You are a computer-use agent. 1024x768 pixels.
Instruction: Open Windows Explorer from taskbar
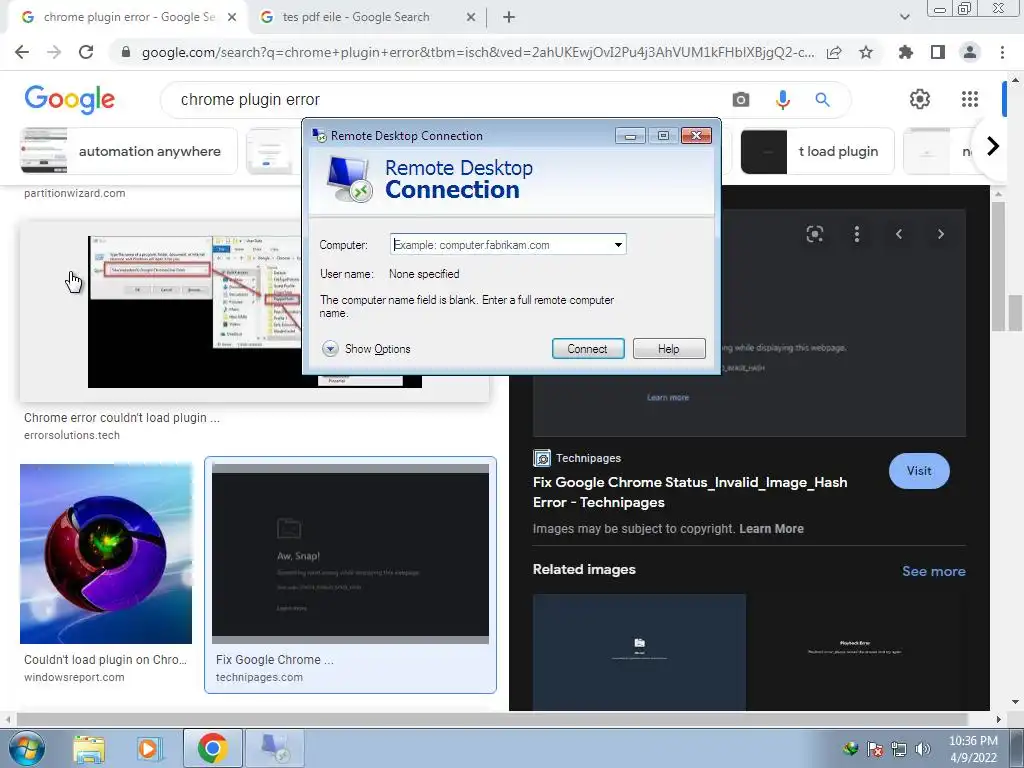[x=89, y=749]
